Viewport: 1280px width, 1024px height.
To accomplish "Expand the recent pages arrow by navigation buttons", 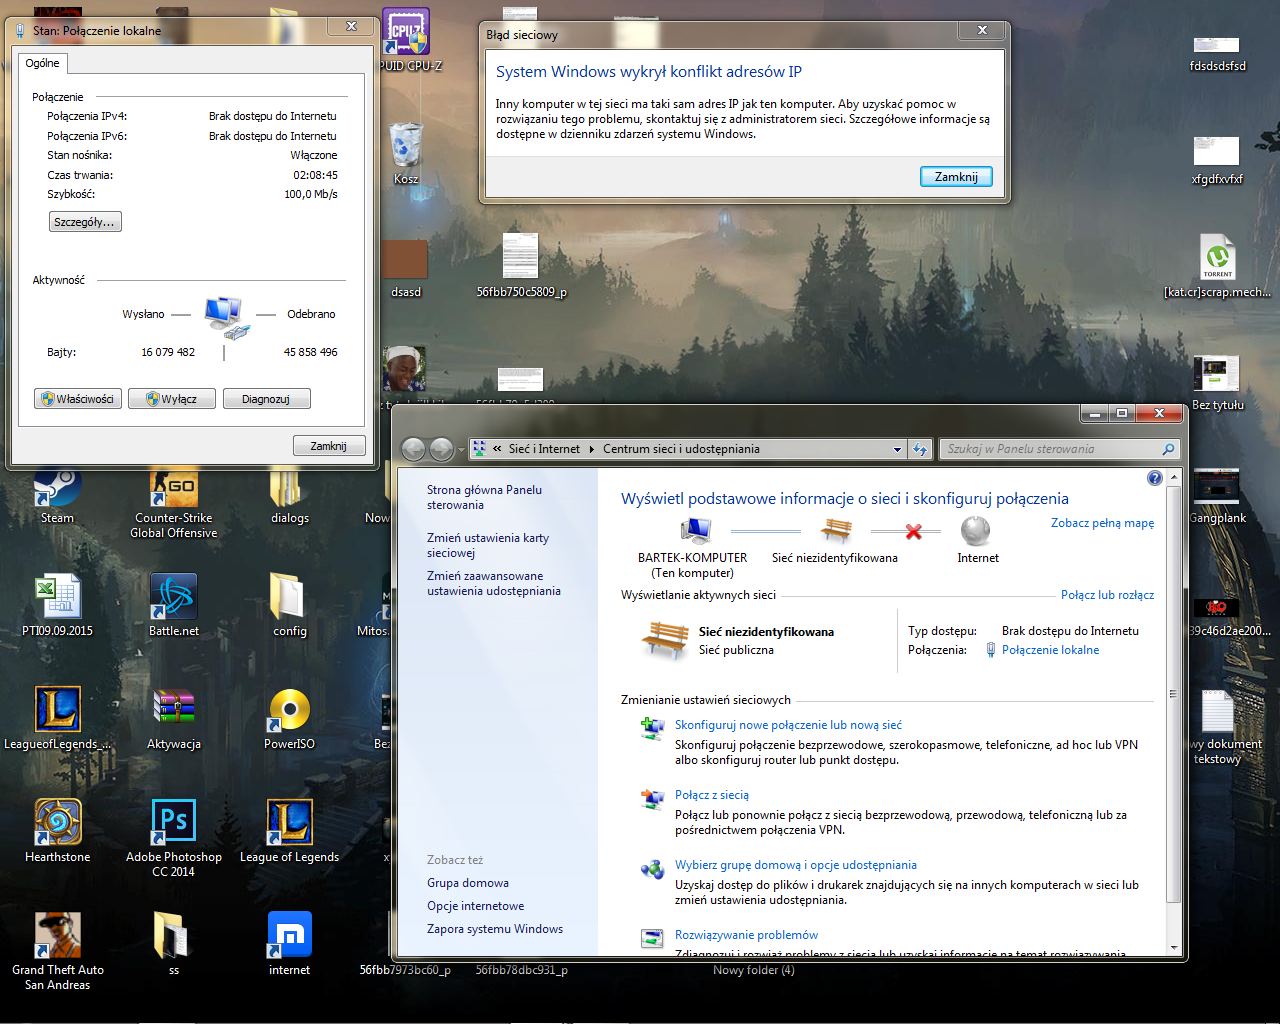I will point(461,450).
